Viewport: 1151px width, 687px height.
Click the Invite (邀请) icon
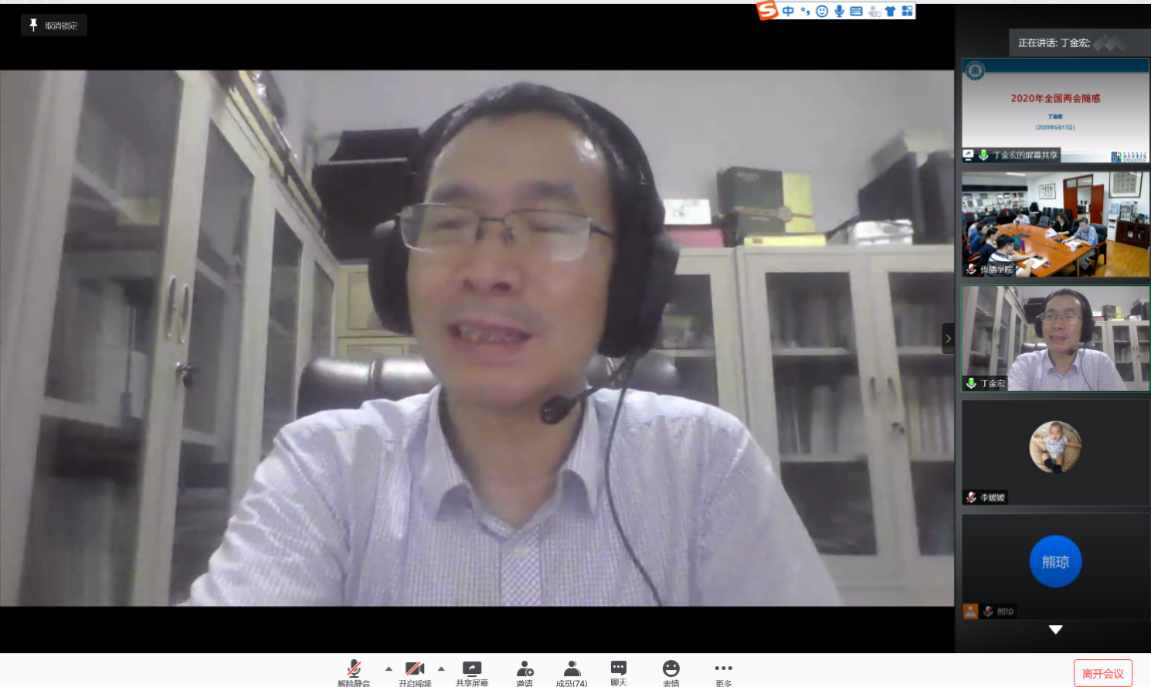click(524, 671)
